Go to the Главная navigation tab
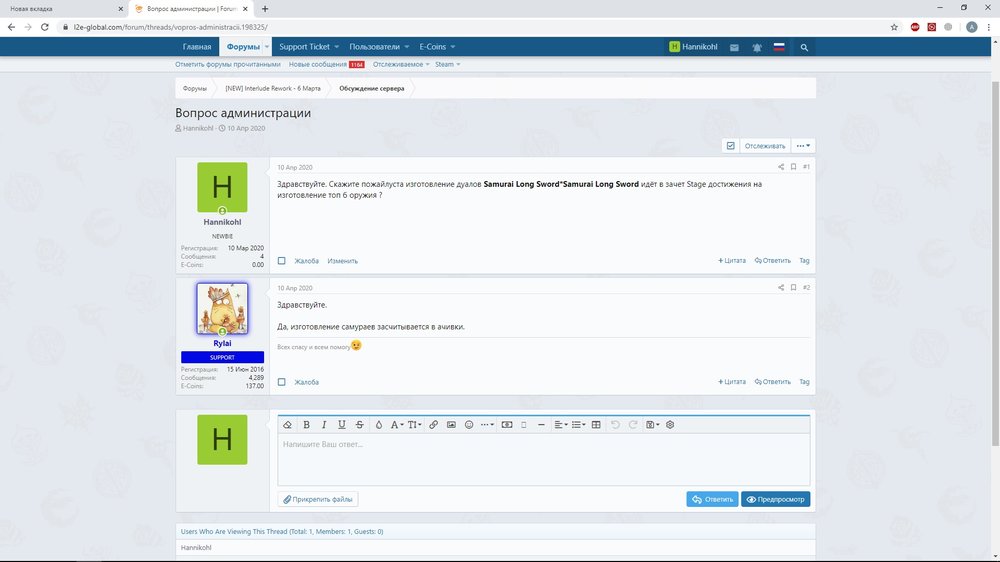Viewport: 1000px width, 562px height. 197,47
